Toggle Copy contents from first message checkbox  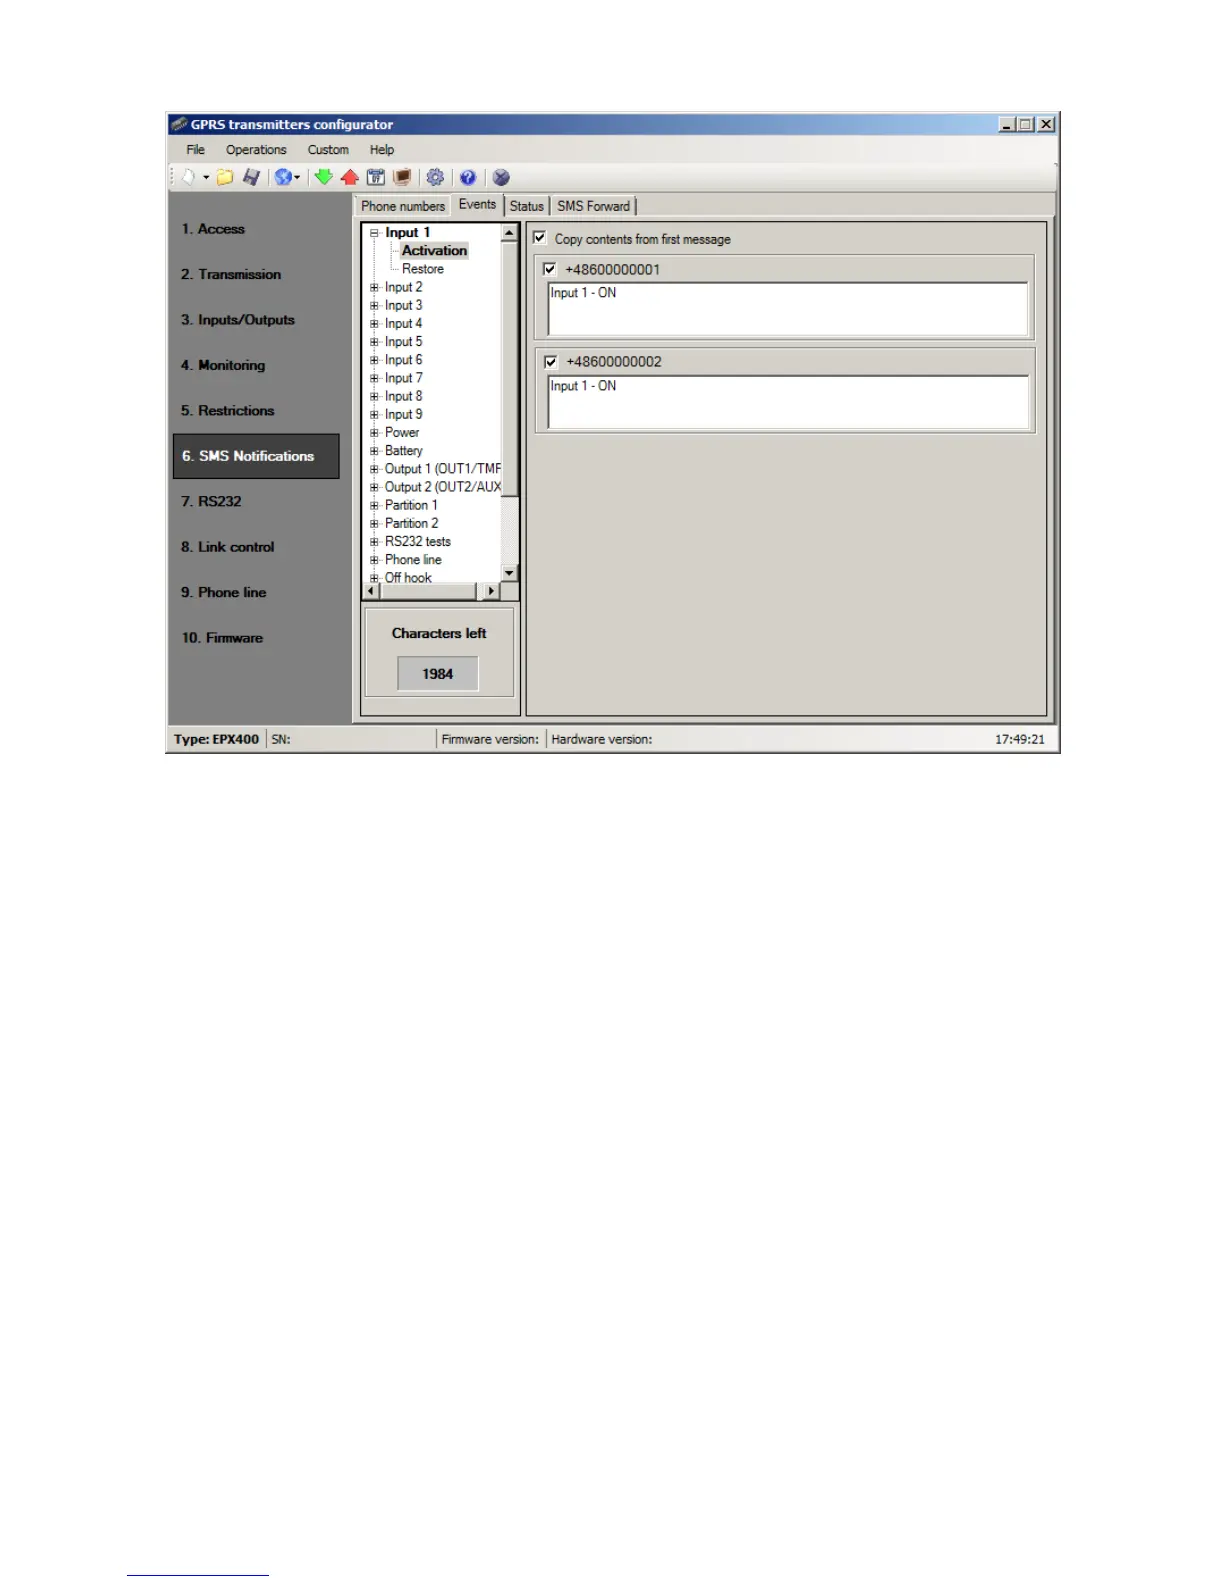point(540,238)
